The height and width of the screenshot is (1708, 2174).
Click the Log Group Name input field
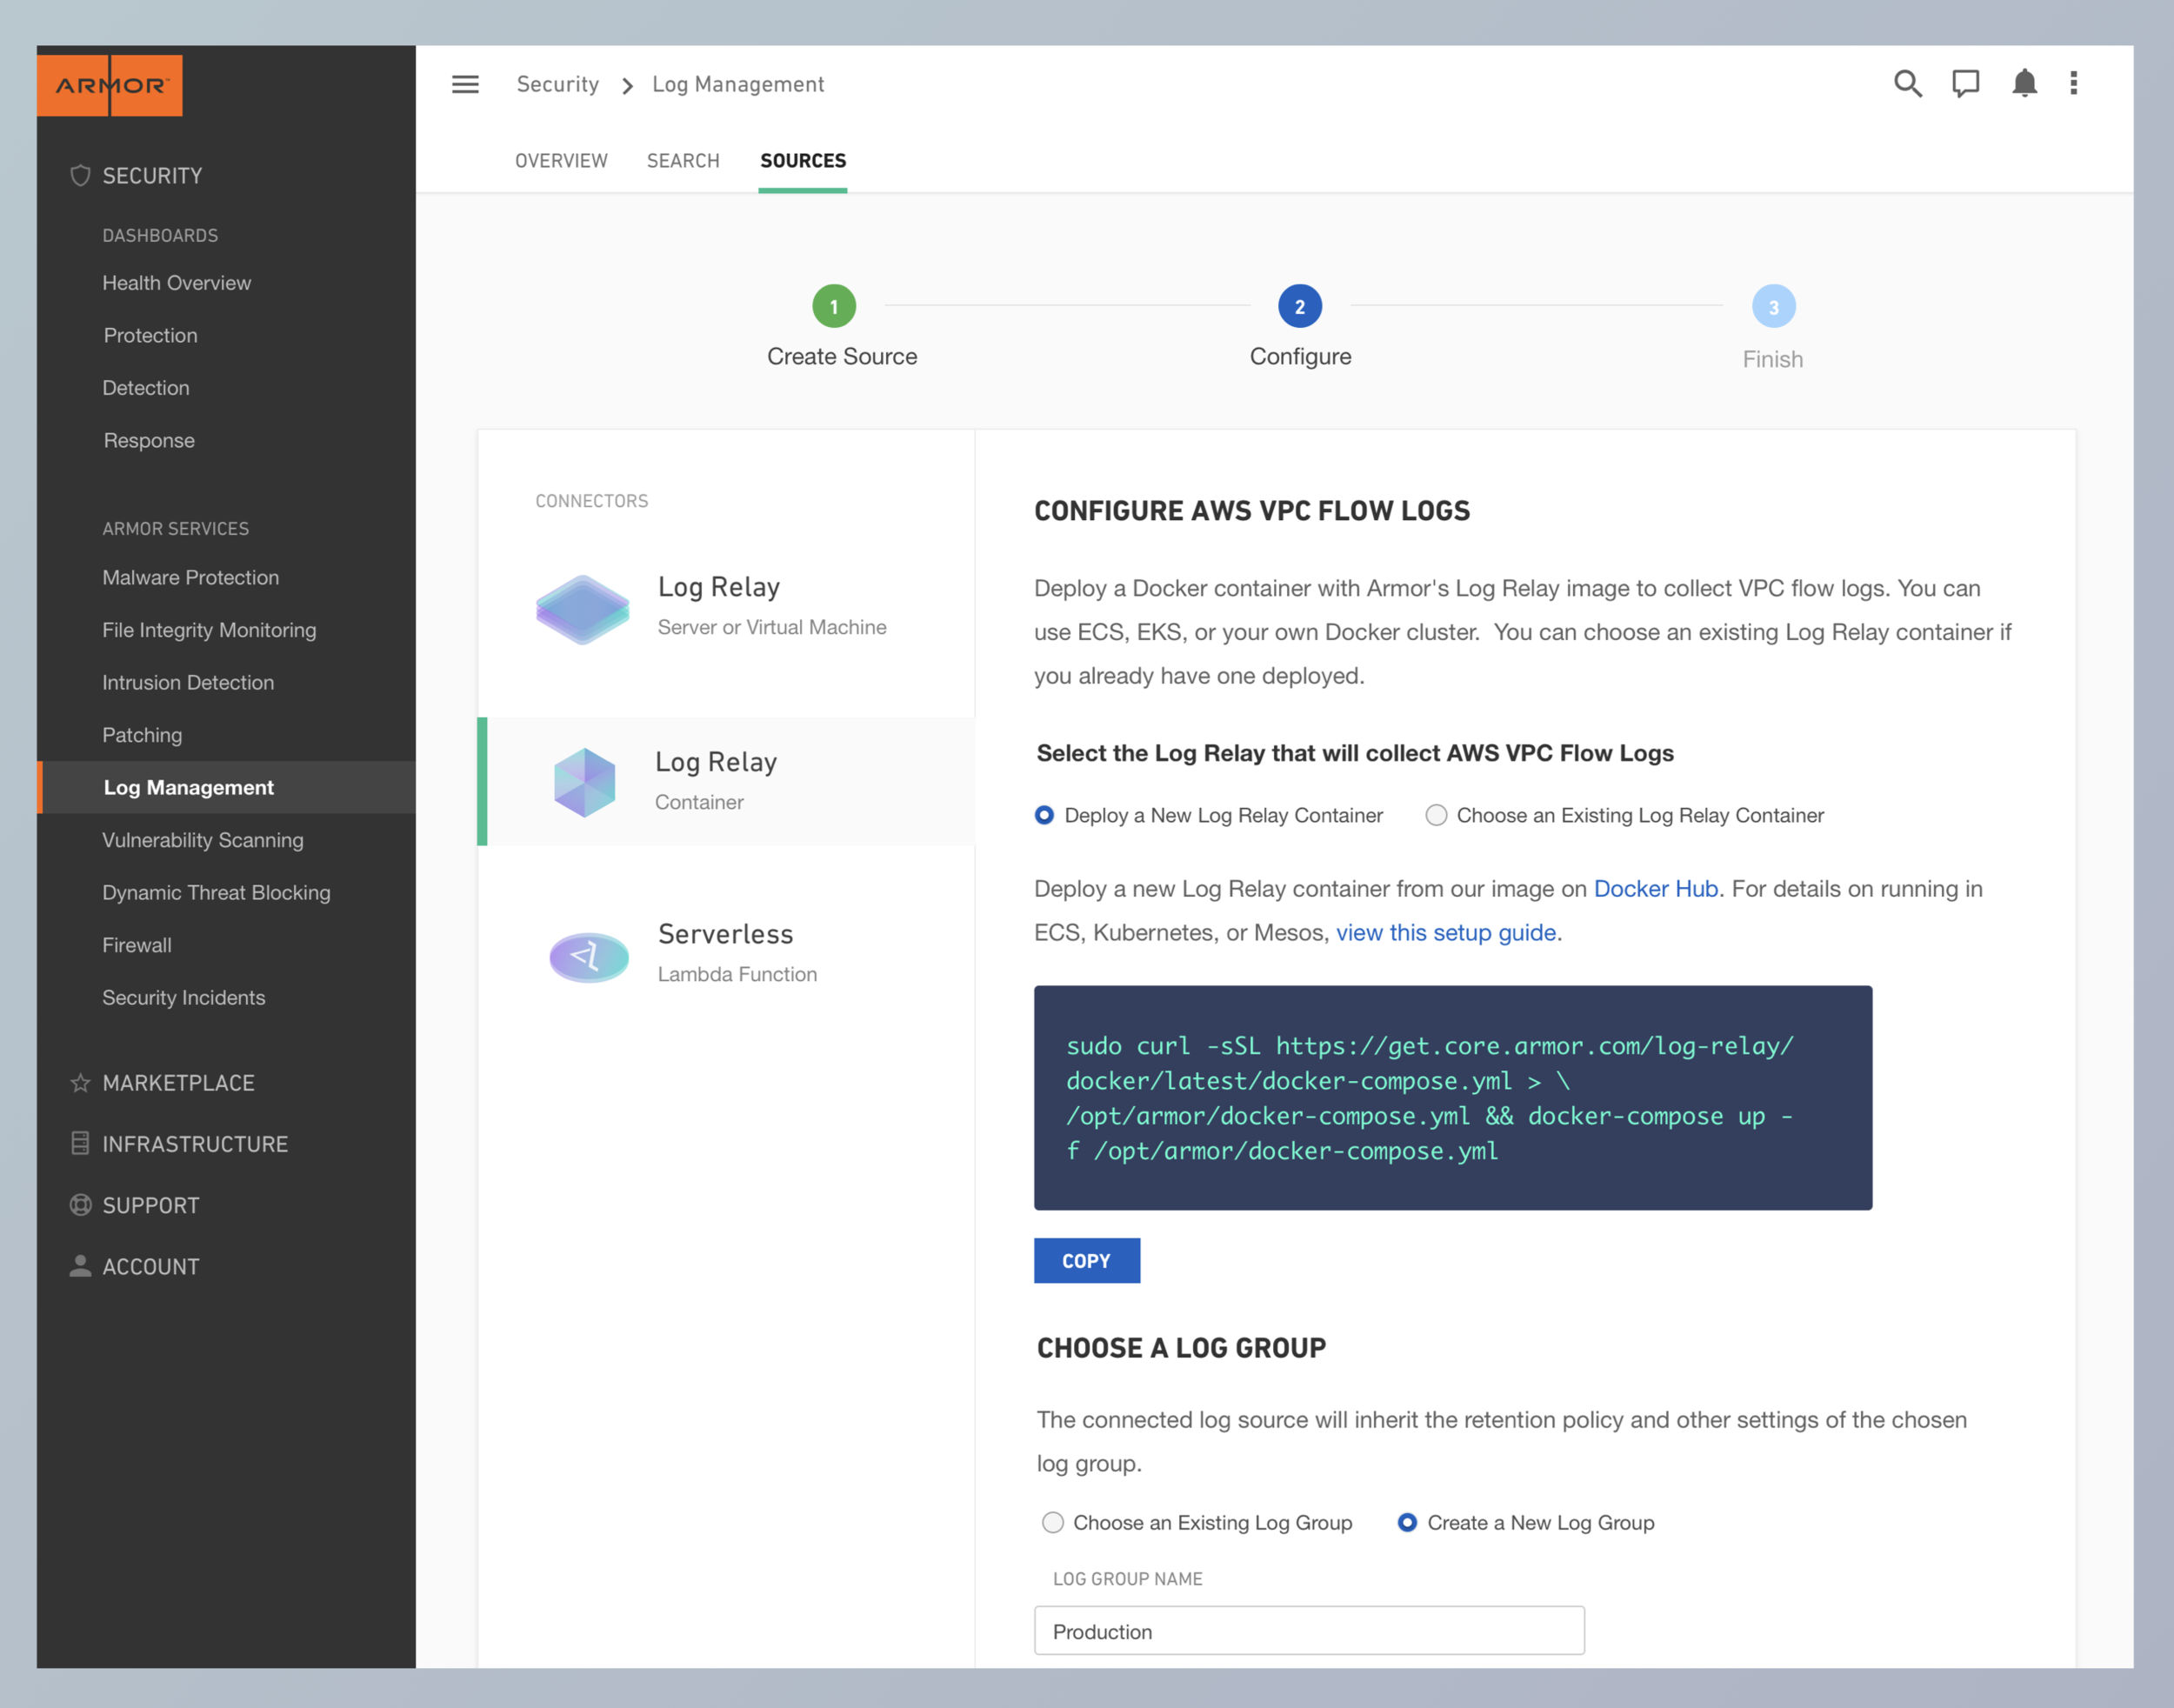tap(1308, 1631)
